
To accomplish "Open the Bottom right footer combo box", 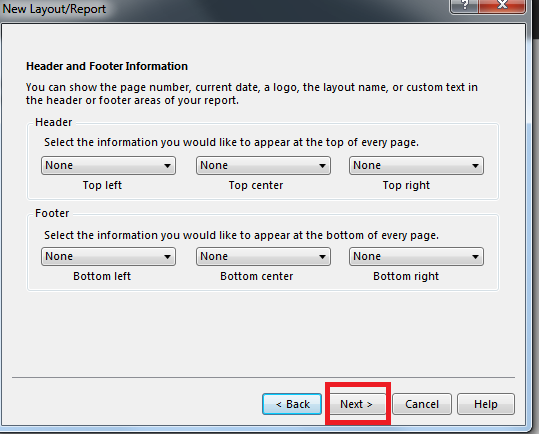I will tap(416, 257).
